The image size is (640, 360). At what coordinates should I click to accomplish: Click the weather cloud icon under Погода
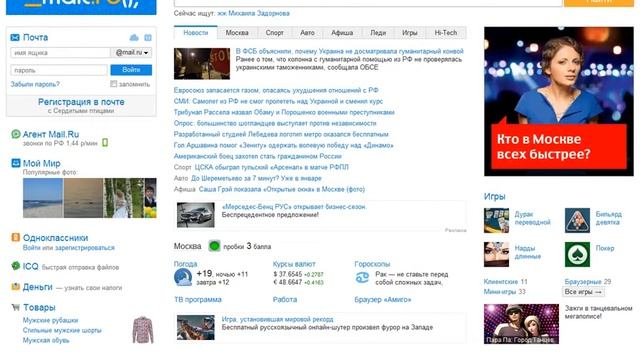183,278
